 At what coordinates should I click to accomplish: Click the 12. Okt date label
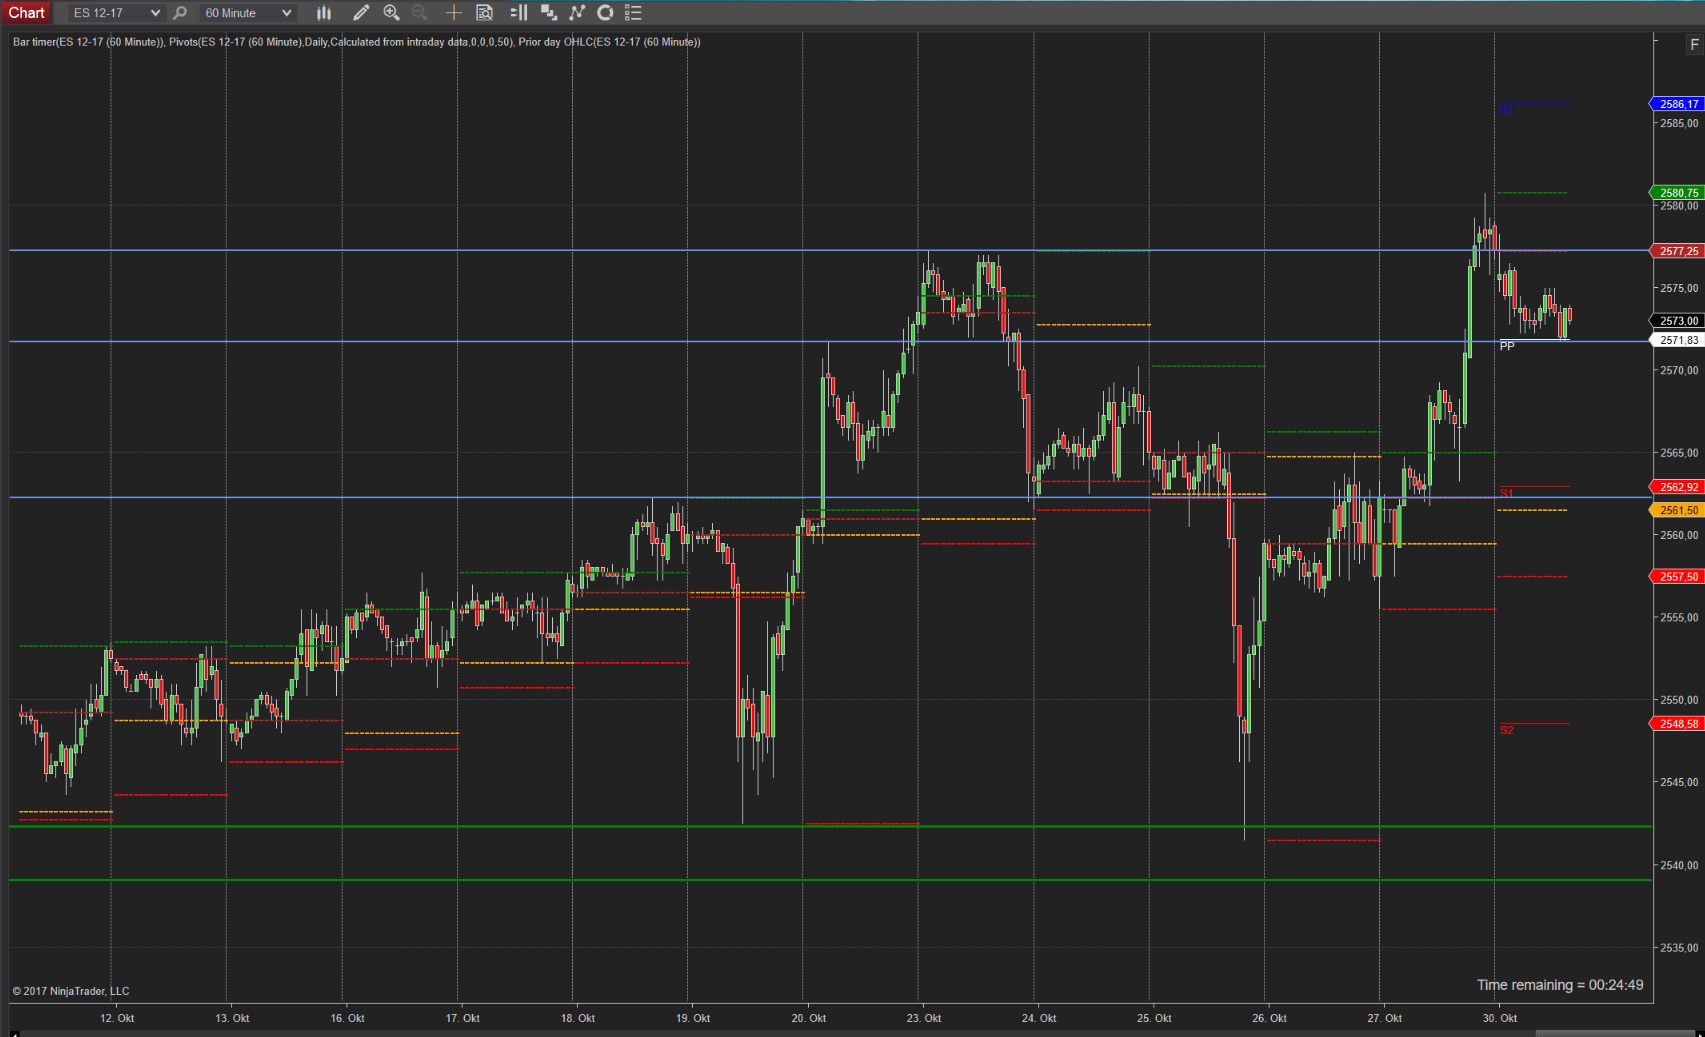tap(117, 1018)
